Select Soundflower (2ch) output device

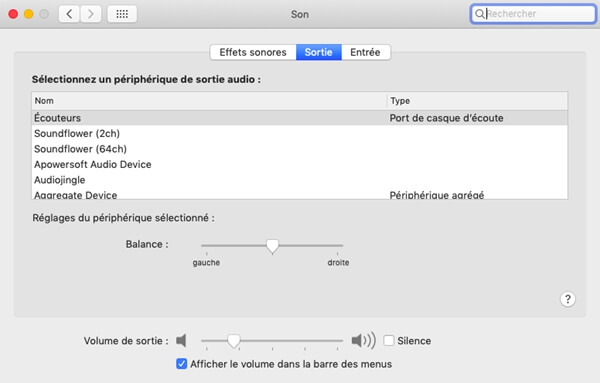(x=300, y=134)
